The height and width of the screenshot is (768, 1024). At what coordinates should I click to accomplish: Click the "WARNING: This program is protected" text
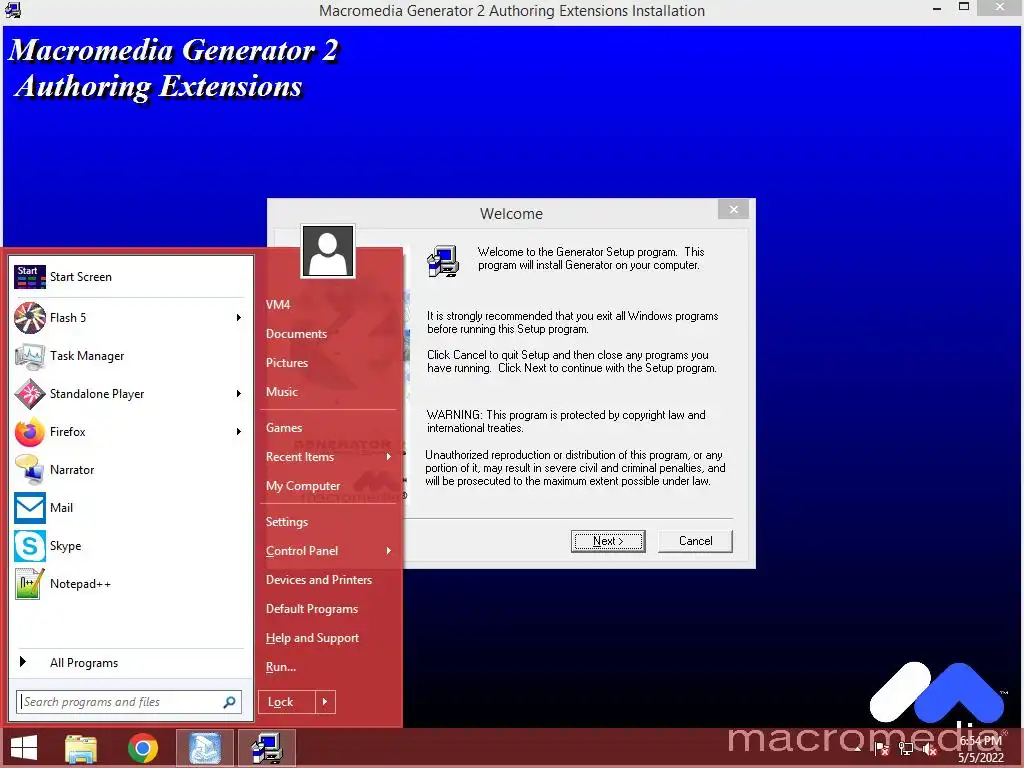point(566,421)
